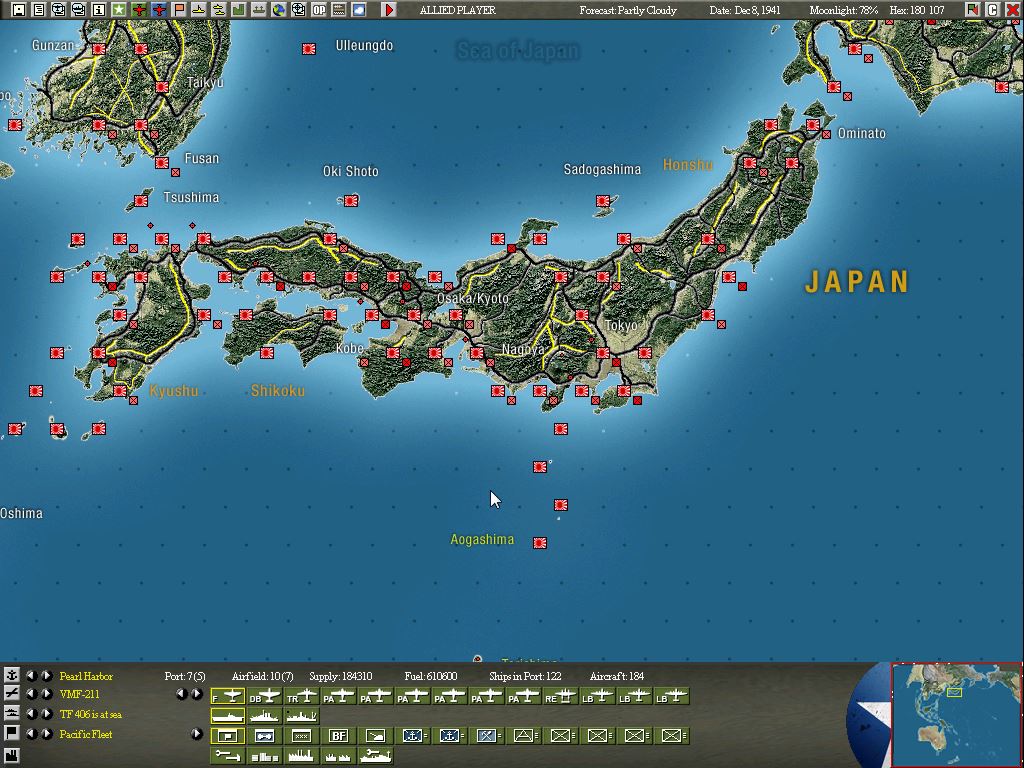Click the Pacific Fleet label

[x=86, y=734]
